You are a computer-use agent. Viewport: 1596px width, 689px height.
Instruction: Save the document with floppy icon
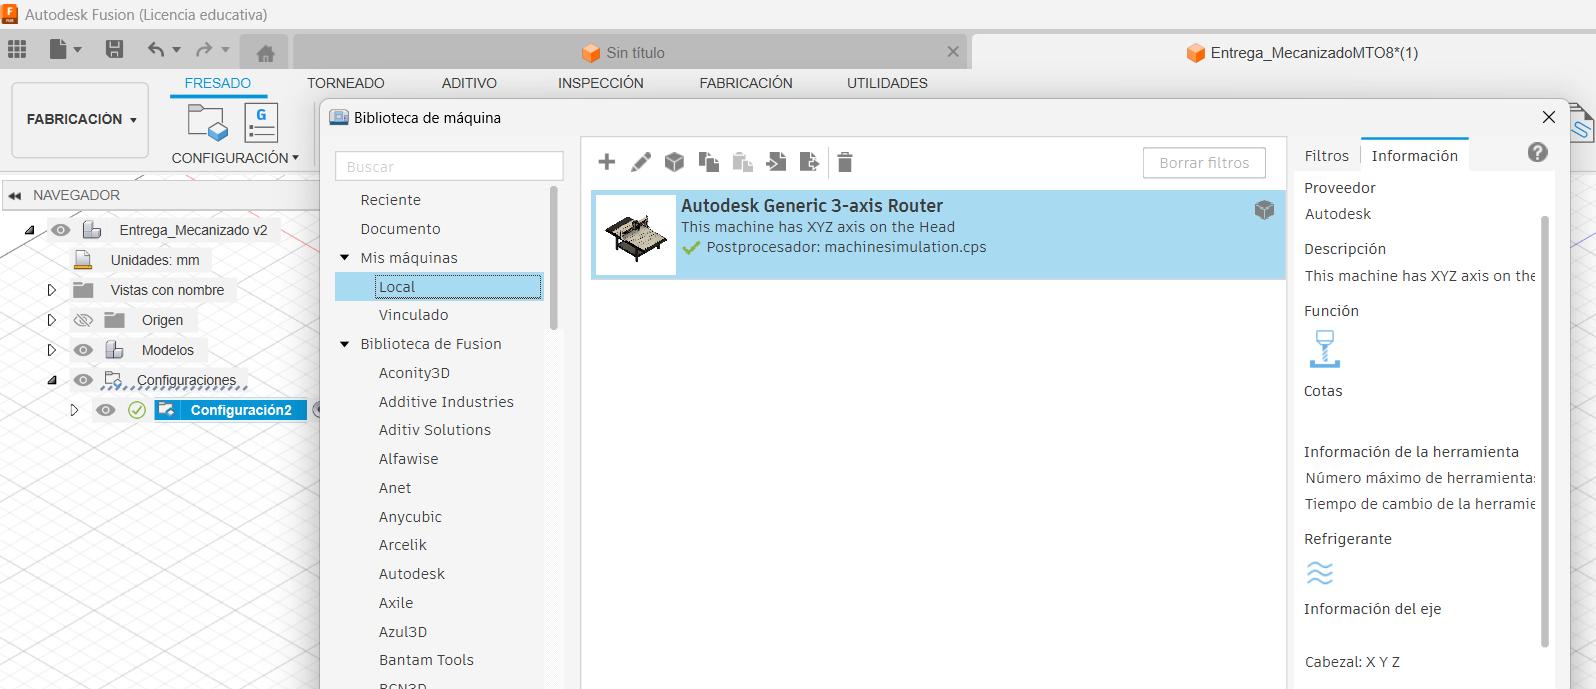114,49
